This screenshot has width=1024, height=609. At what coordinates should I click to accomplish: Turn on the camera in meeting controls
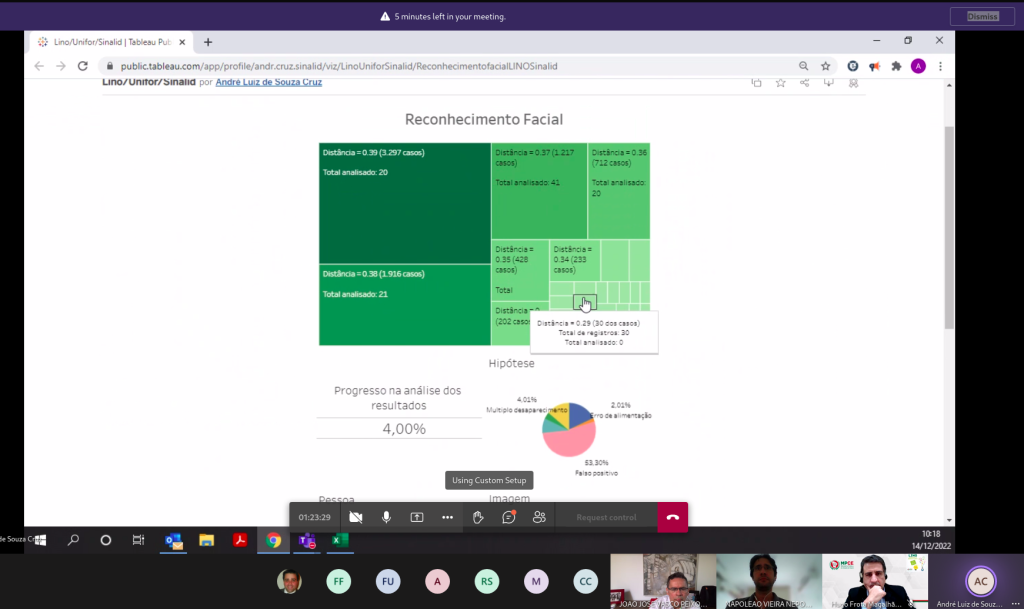coord(356,517)
